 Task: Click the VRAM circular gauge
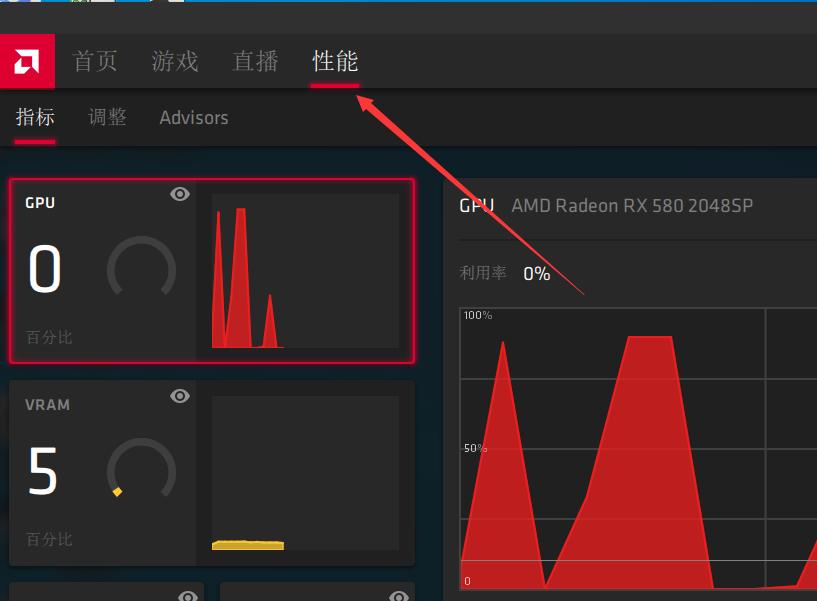[x=141, y=468]
